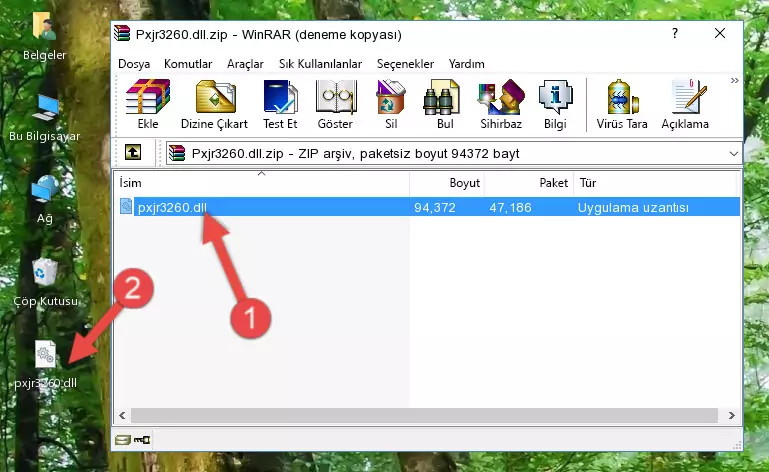Click the 94,372 size value
The image size is (769, 472).
(435, 208)
